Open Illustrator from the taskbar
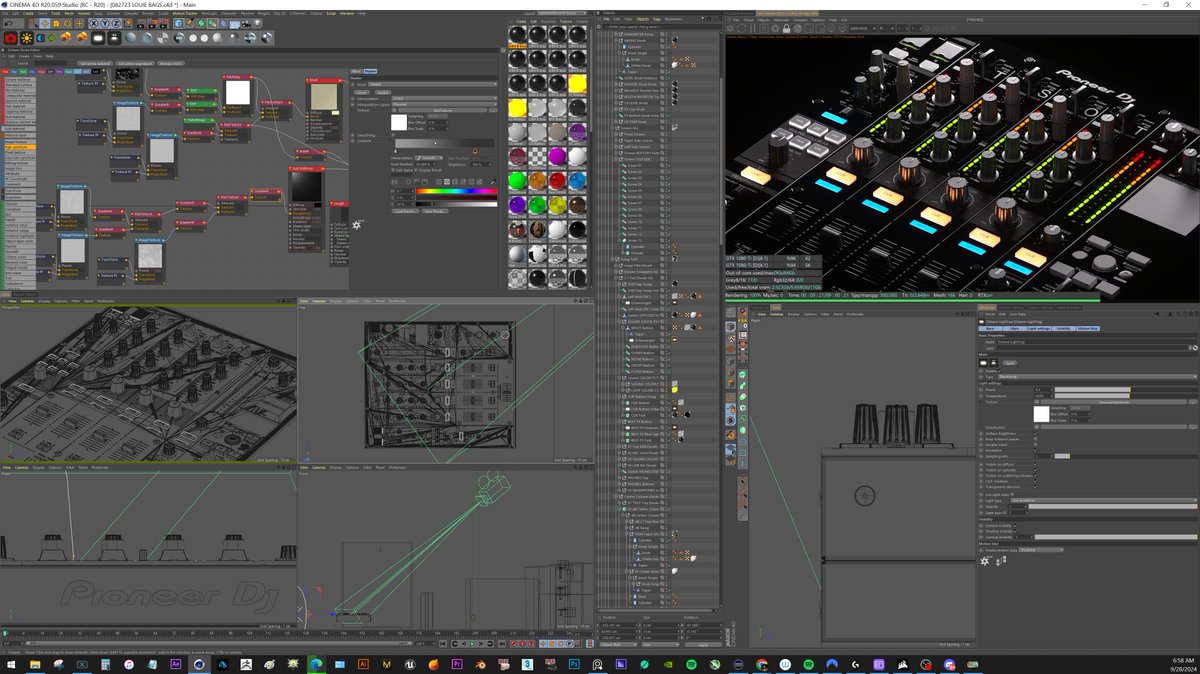Viewport: 1200px width, 674px height. [x=363, y=664]
